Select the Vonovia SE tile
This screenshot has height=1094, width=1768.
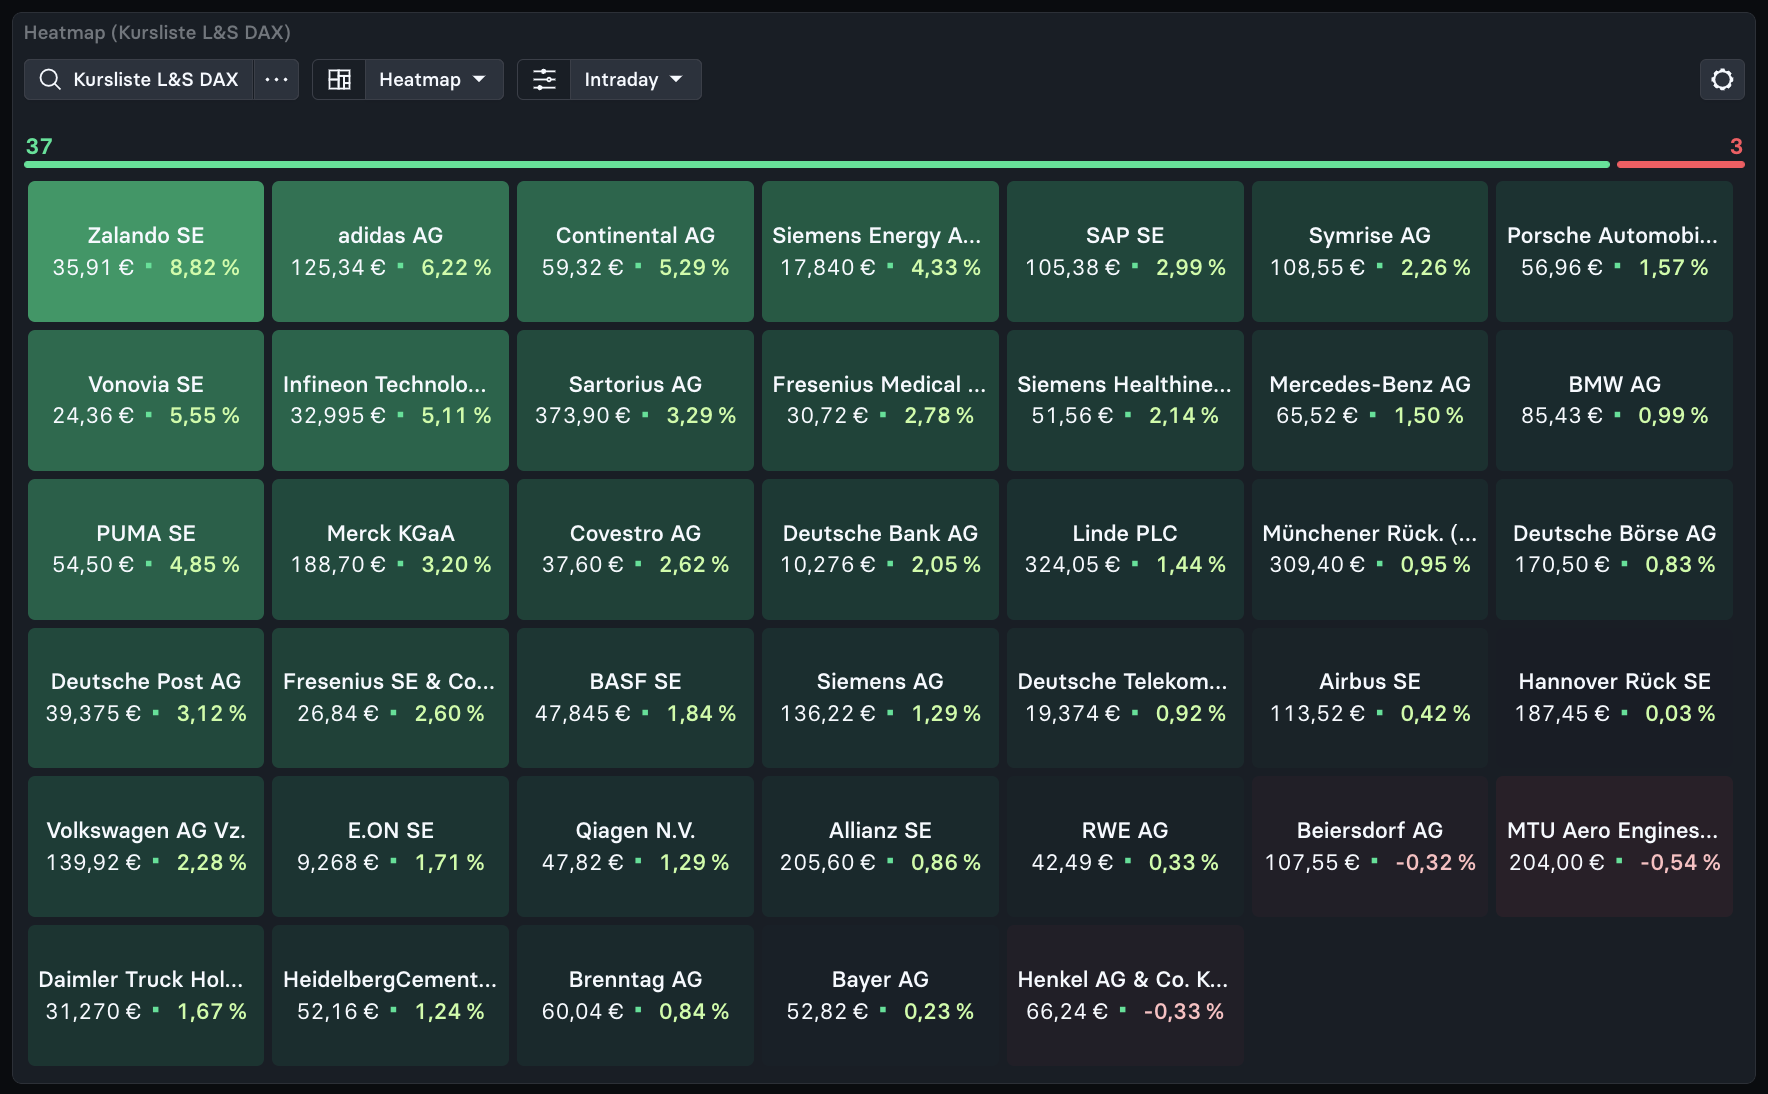point(146,400)
